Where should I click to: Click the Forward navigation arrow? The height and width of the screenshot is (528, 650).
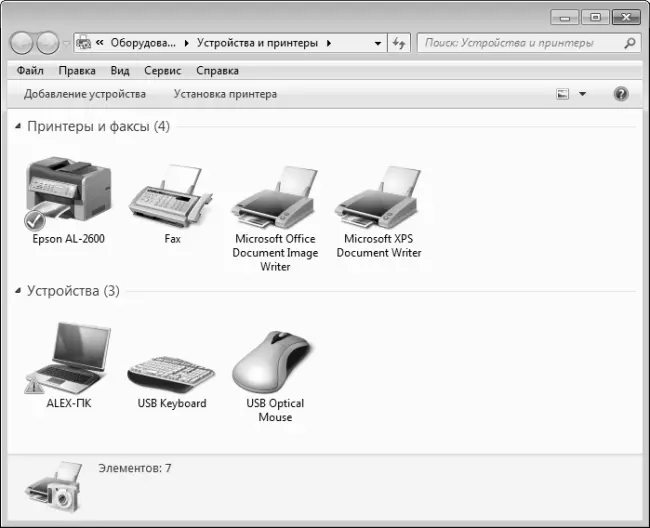pos(48,43)
